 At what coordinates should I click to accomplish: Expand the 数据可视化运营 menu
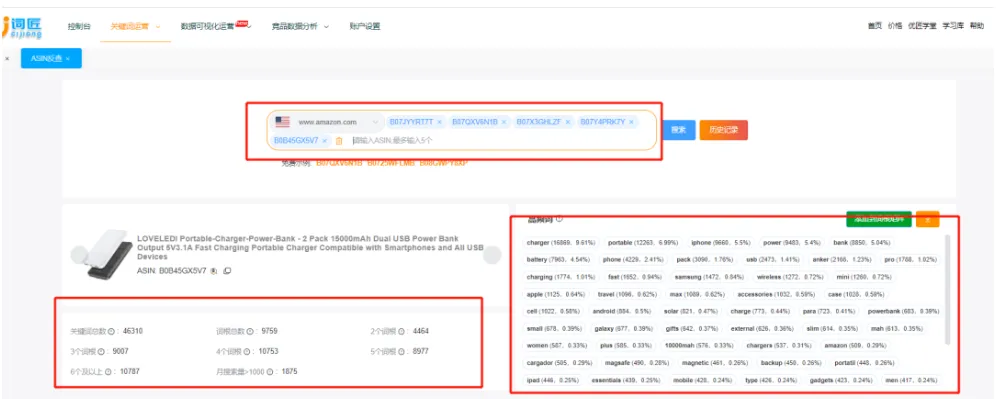(216, 26)
